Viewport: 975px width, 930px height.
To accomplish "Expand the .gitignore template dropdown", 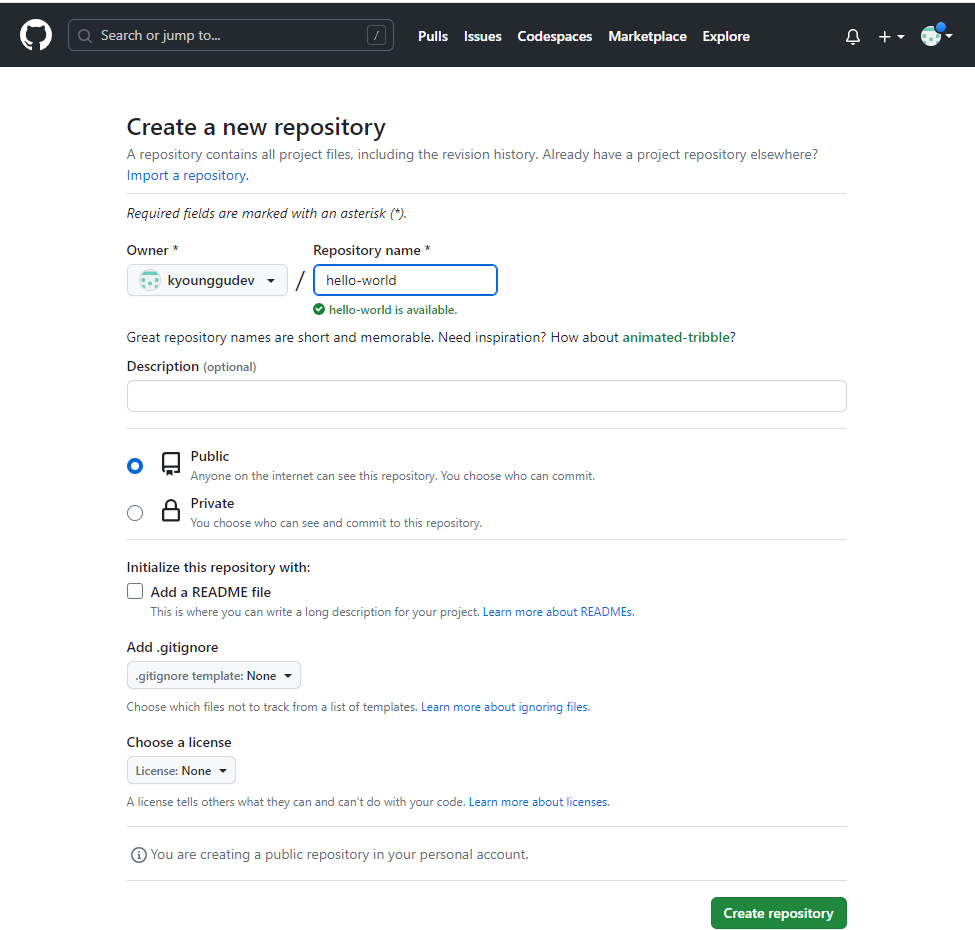I will [x=214, y=676].
